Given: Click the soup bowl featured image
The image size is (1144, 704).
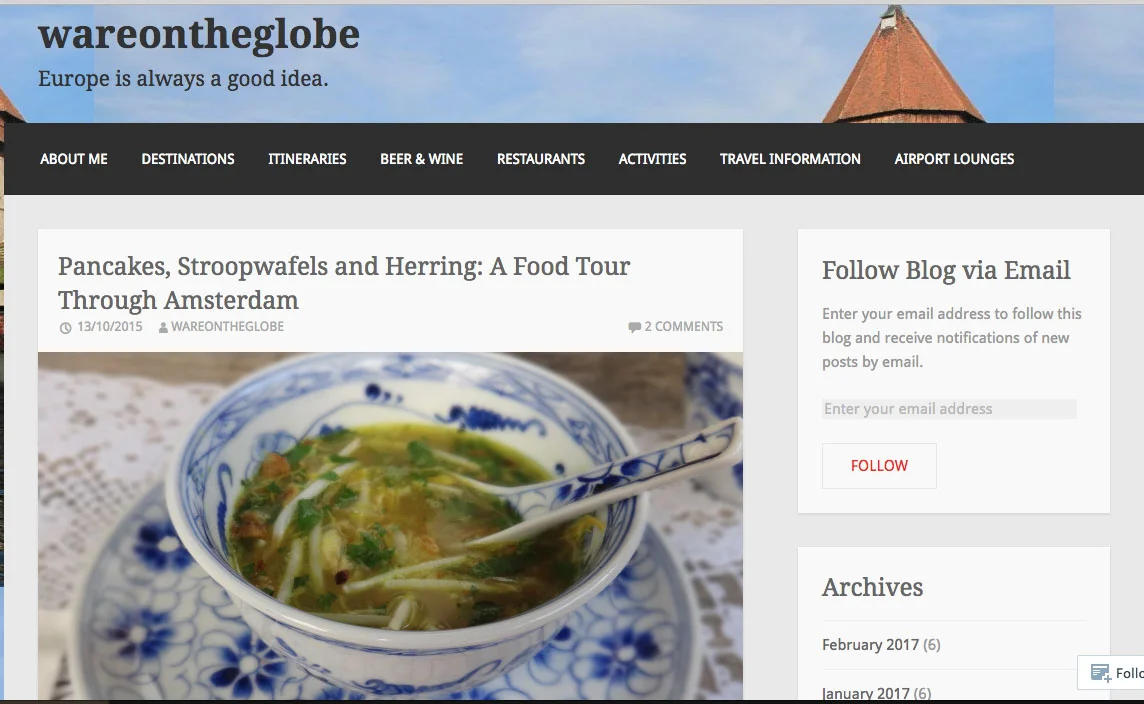Looking at the screenshot, I should [390, 525].
